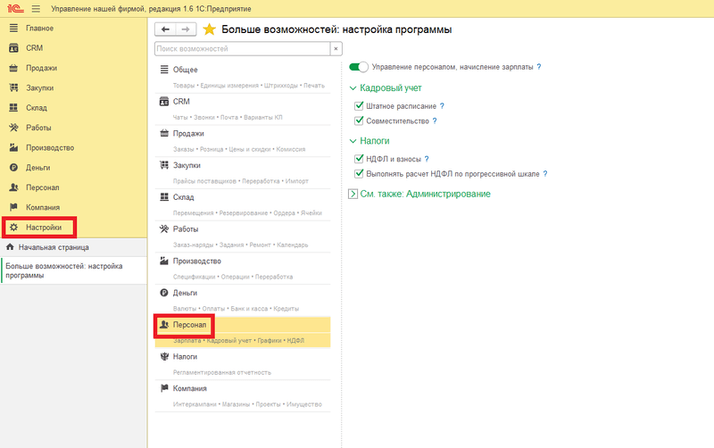714x448 pixels.
Task: Open help for Управление персоналом question mark
Action: click(539, 67)
